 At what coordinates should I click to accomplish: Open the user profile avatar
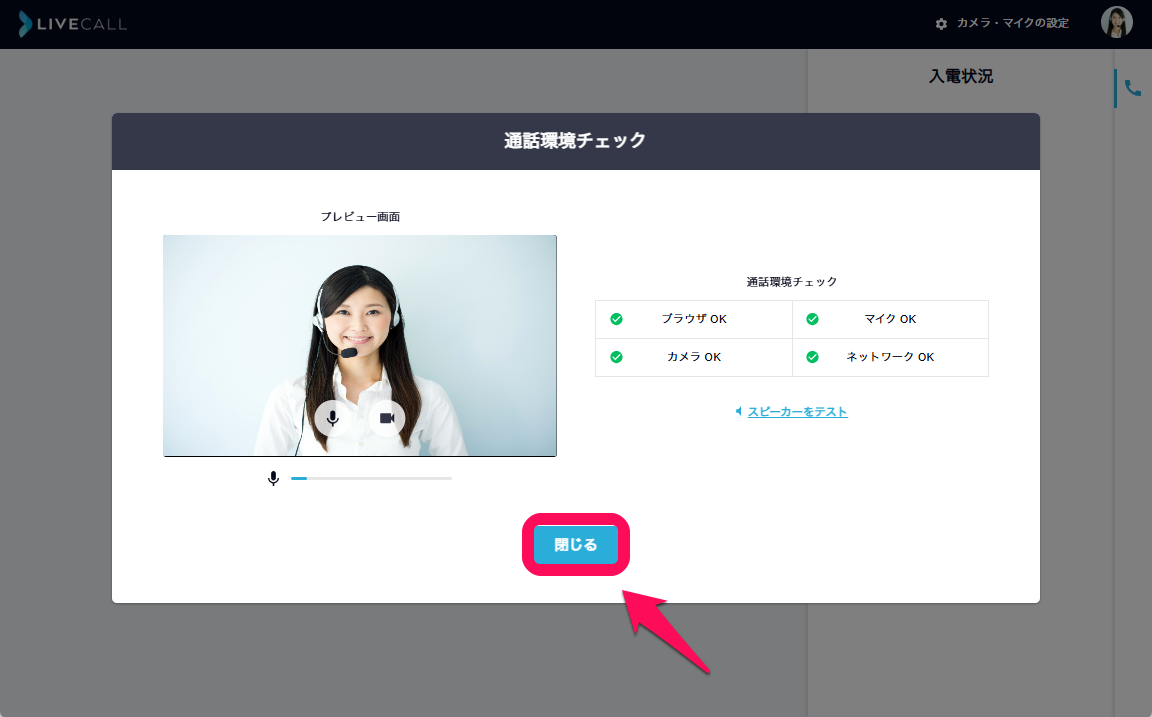(1116, 22)
